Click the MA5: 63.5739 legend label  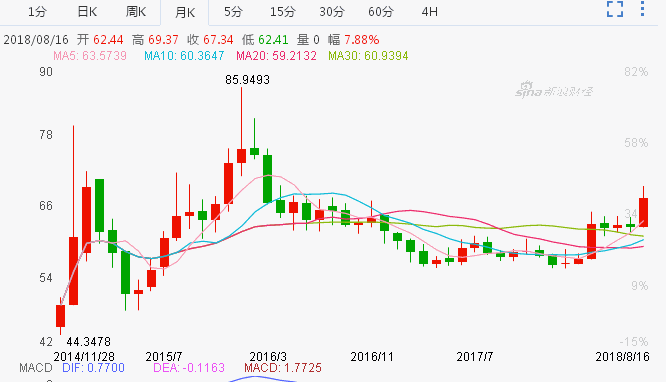90,56
